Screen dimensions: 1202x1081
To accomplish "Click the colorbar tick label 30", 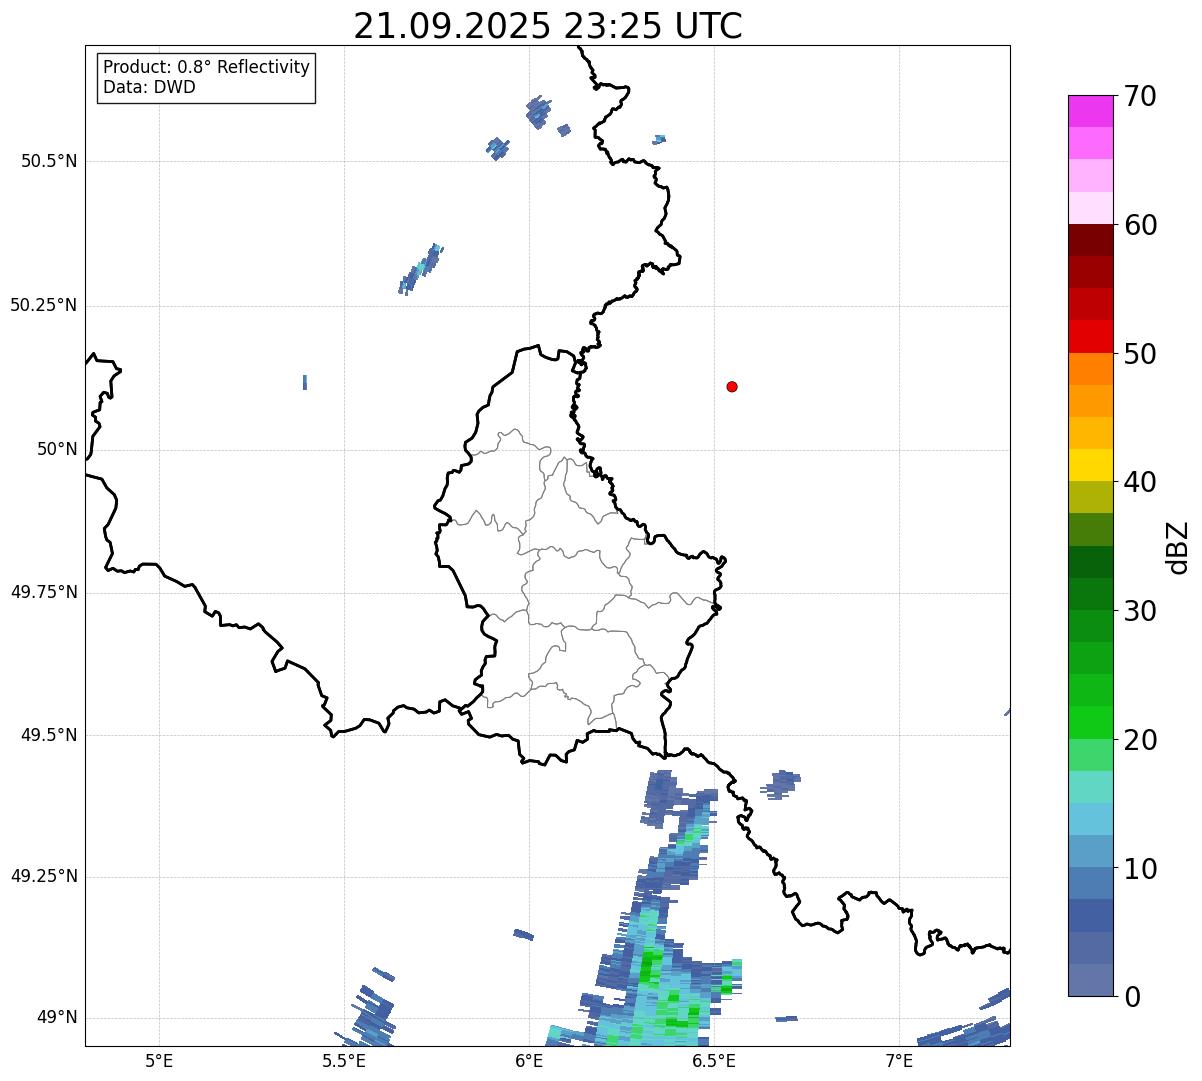I will tap(1140, 611).
